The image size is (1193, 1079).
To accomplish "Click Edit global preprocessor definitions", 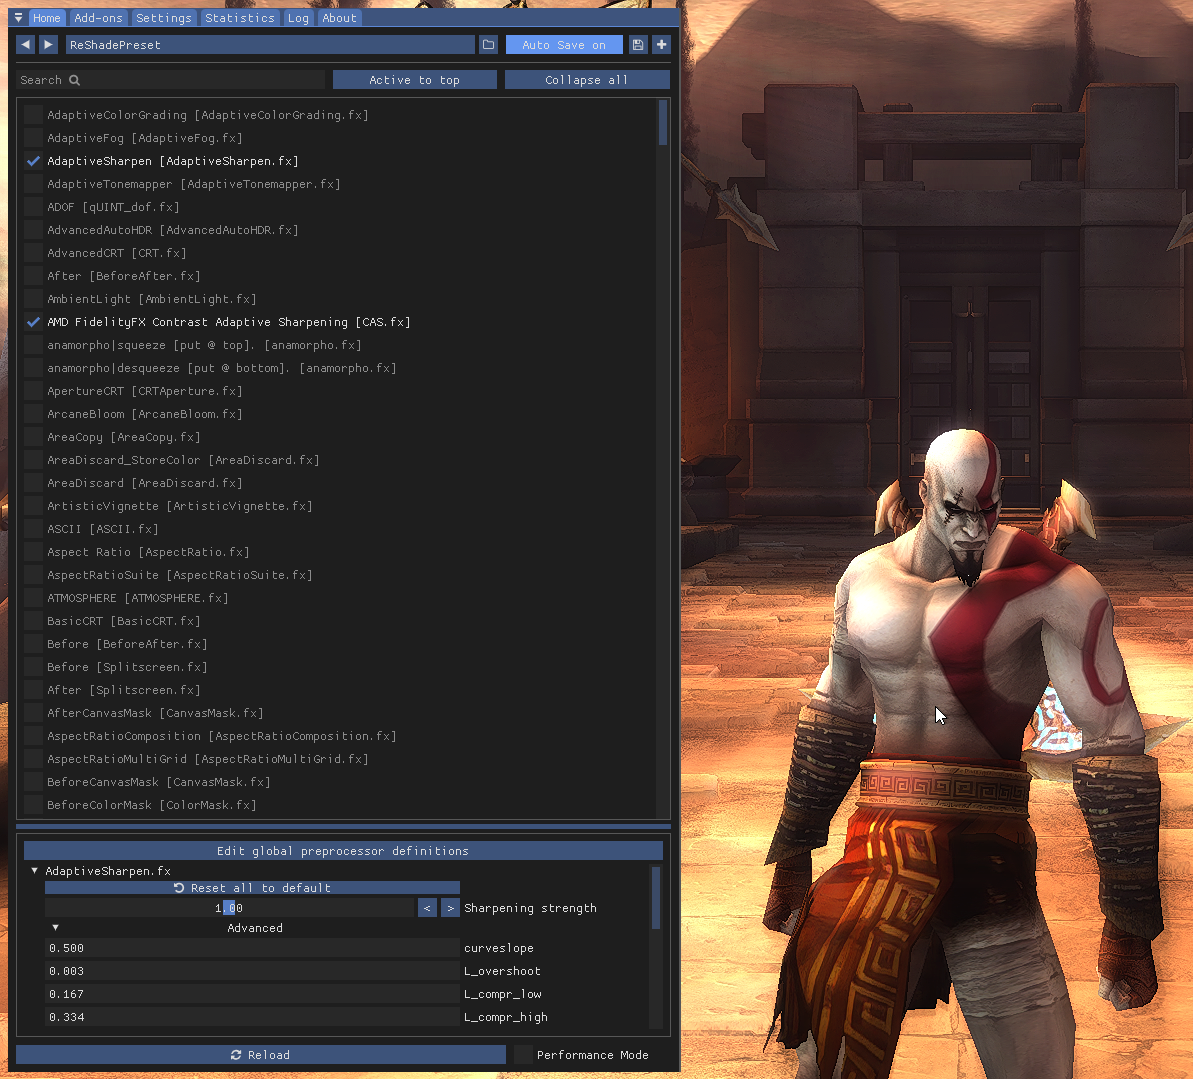I will [343, 851].
